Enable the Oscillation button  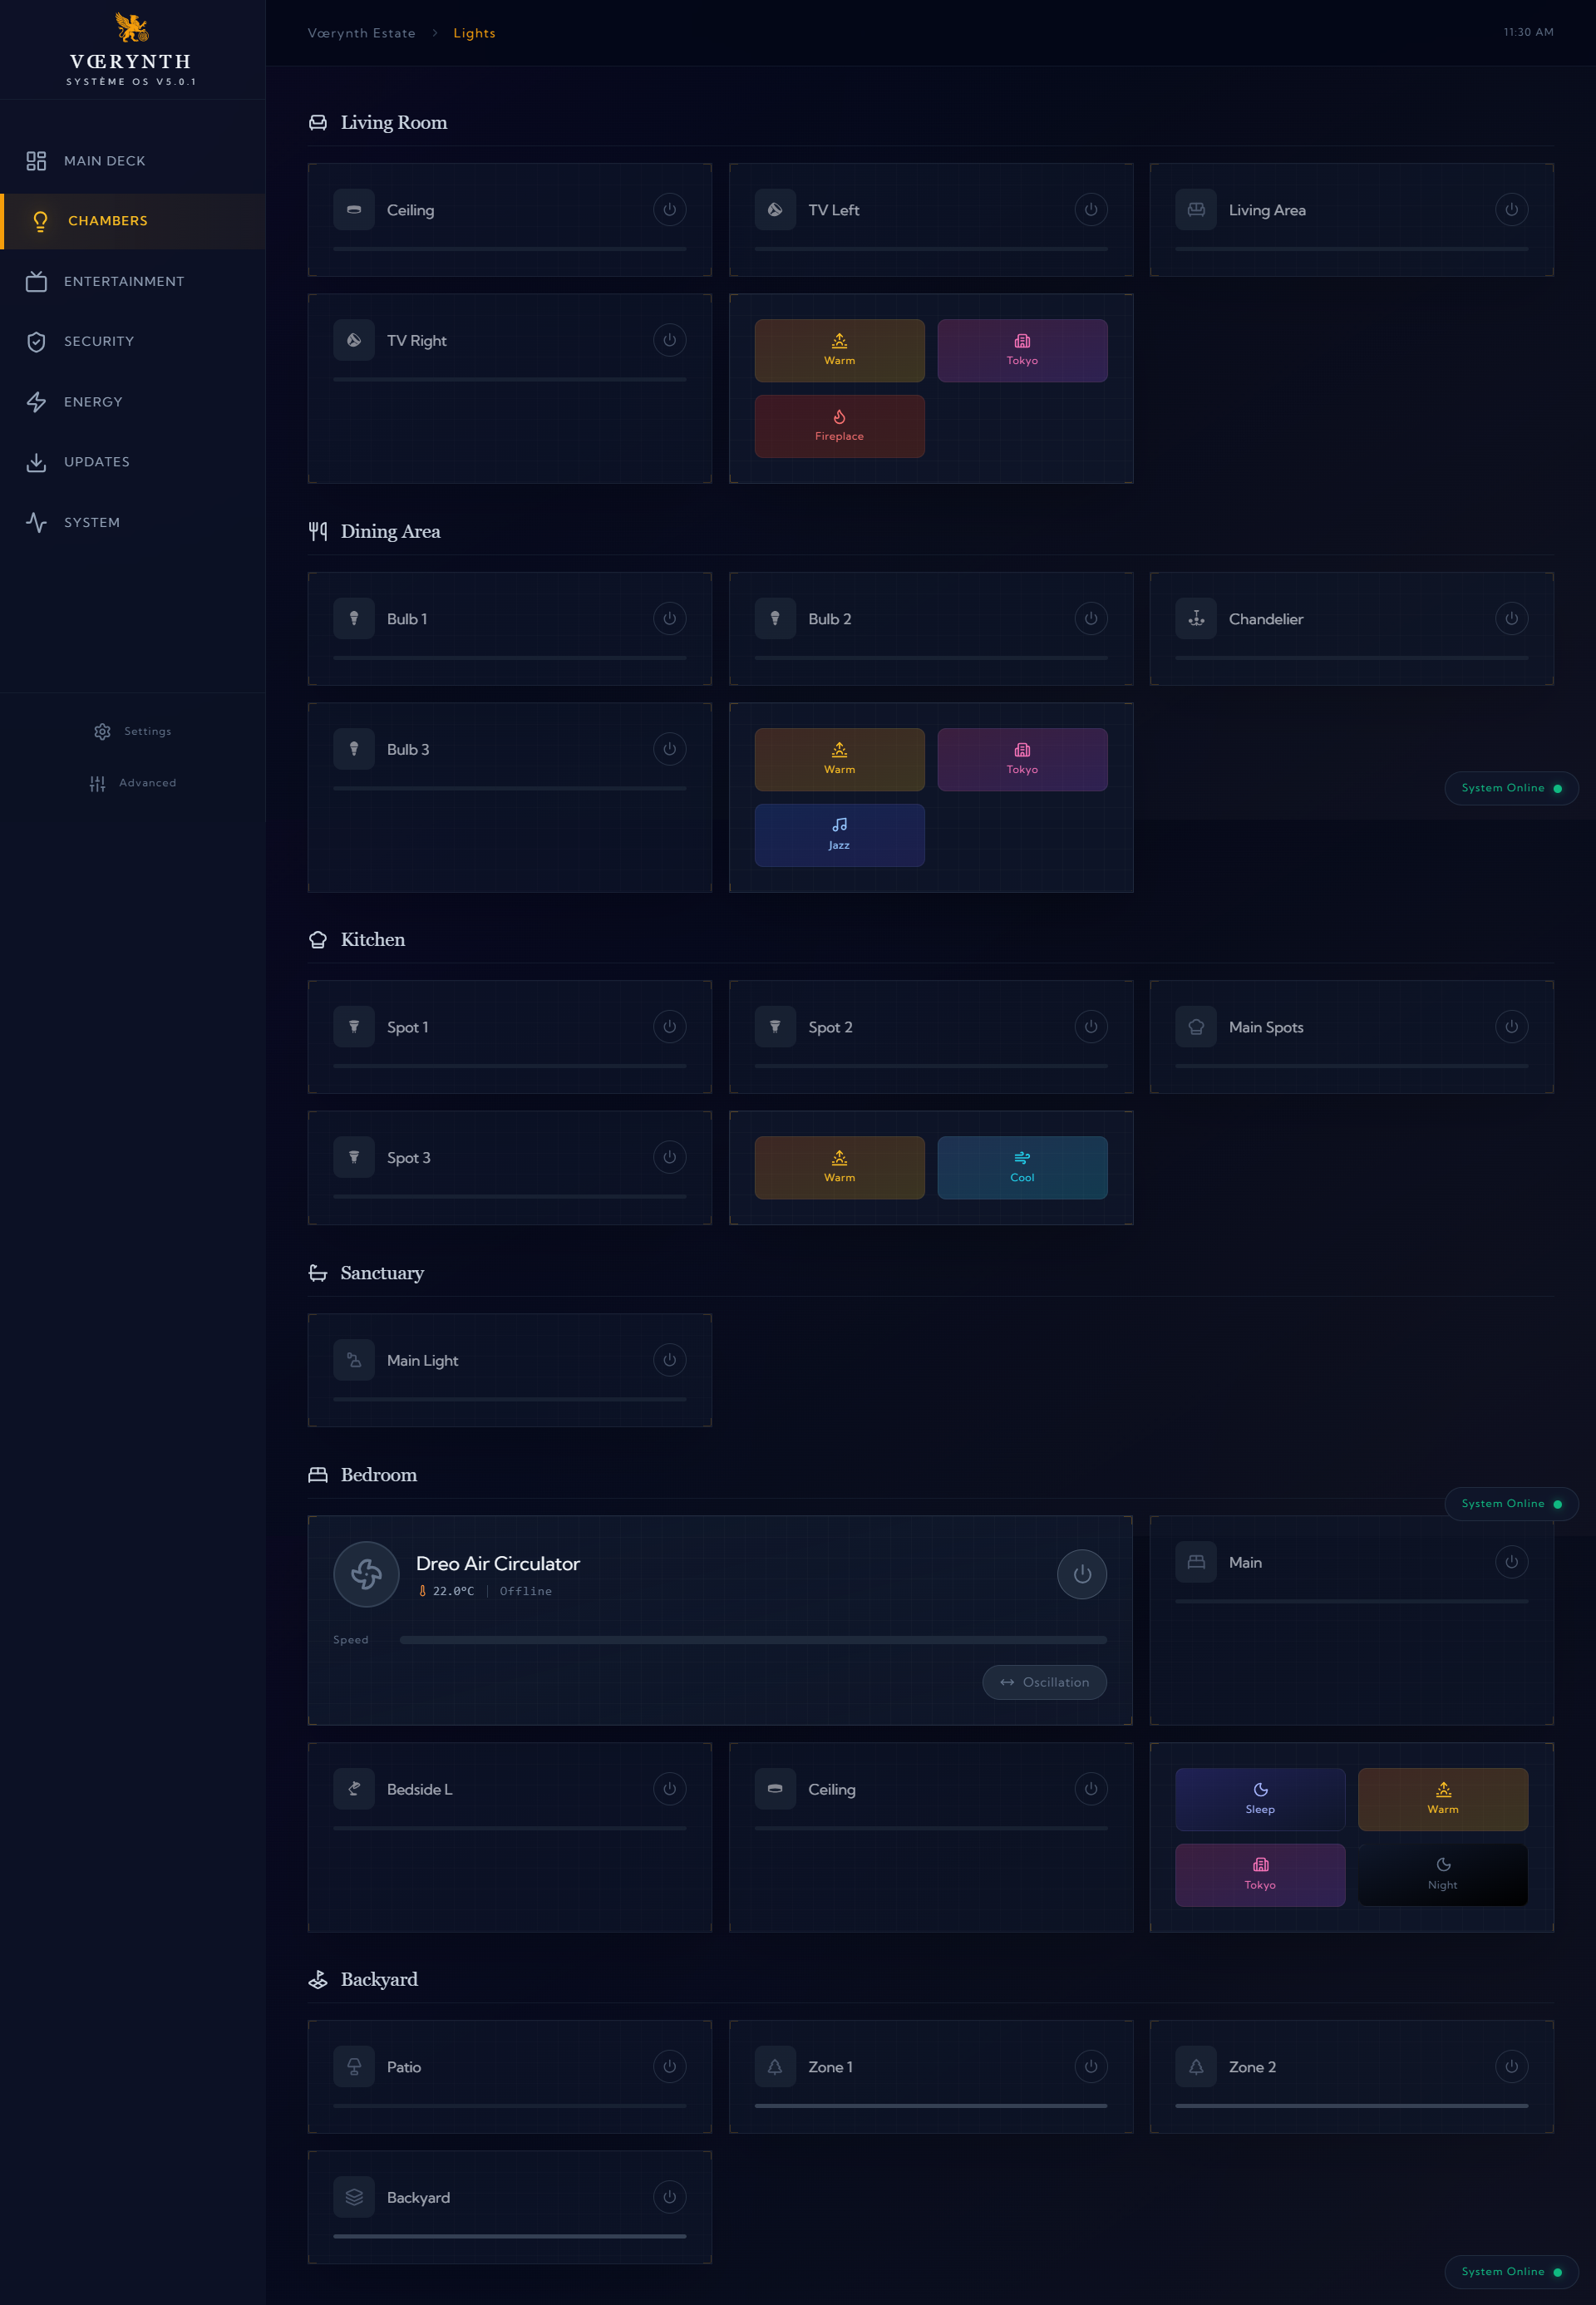click(1044, 1682)
